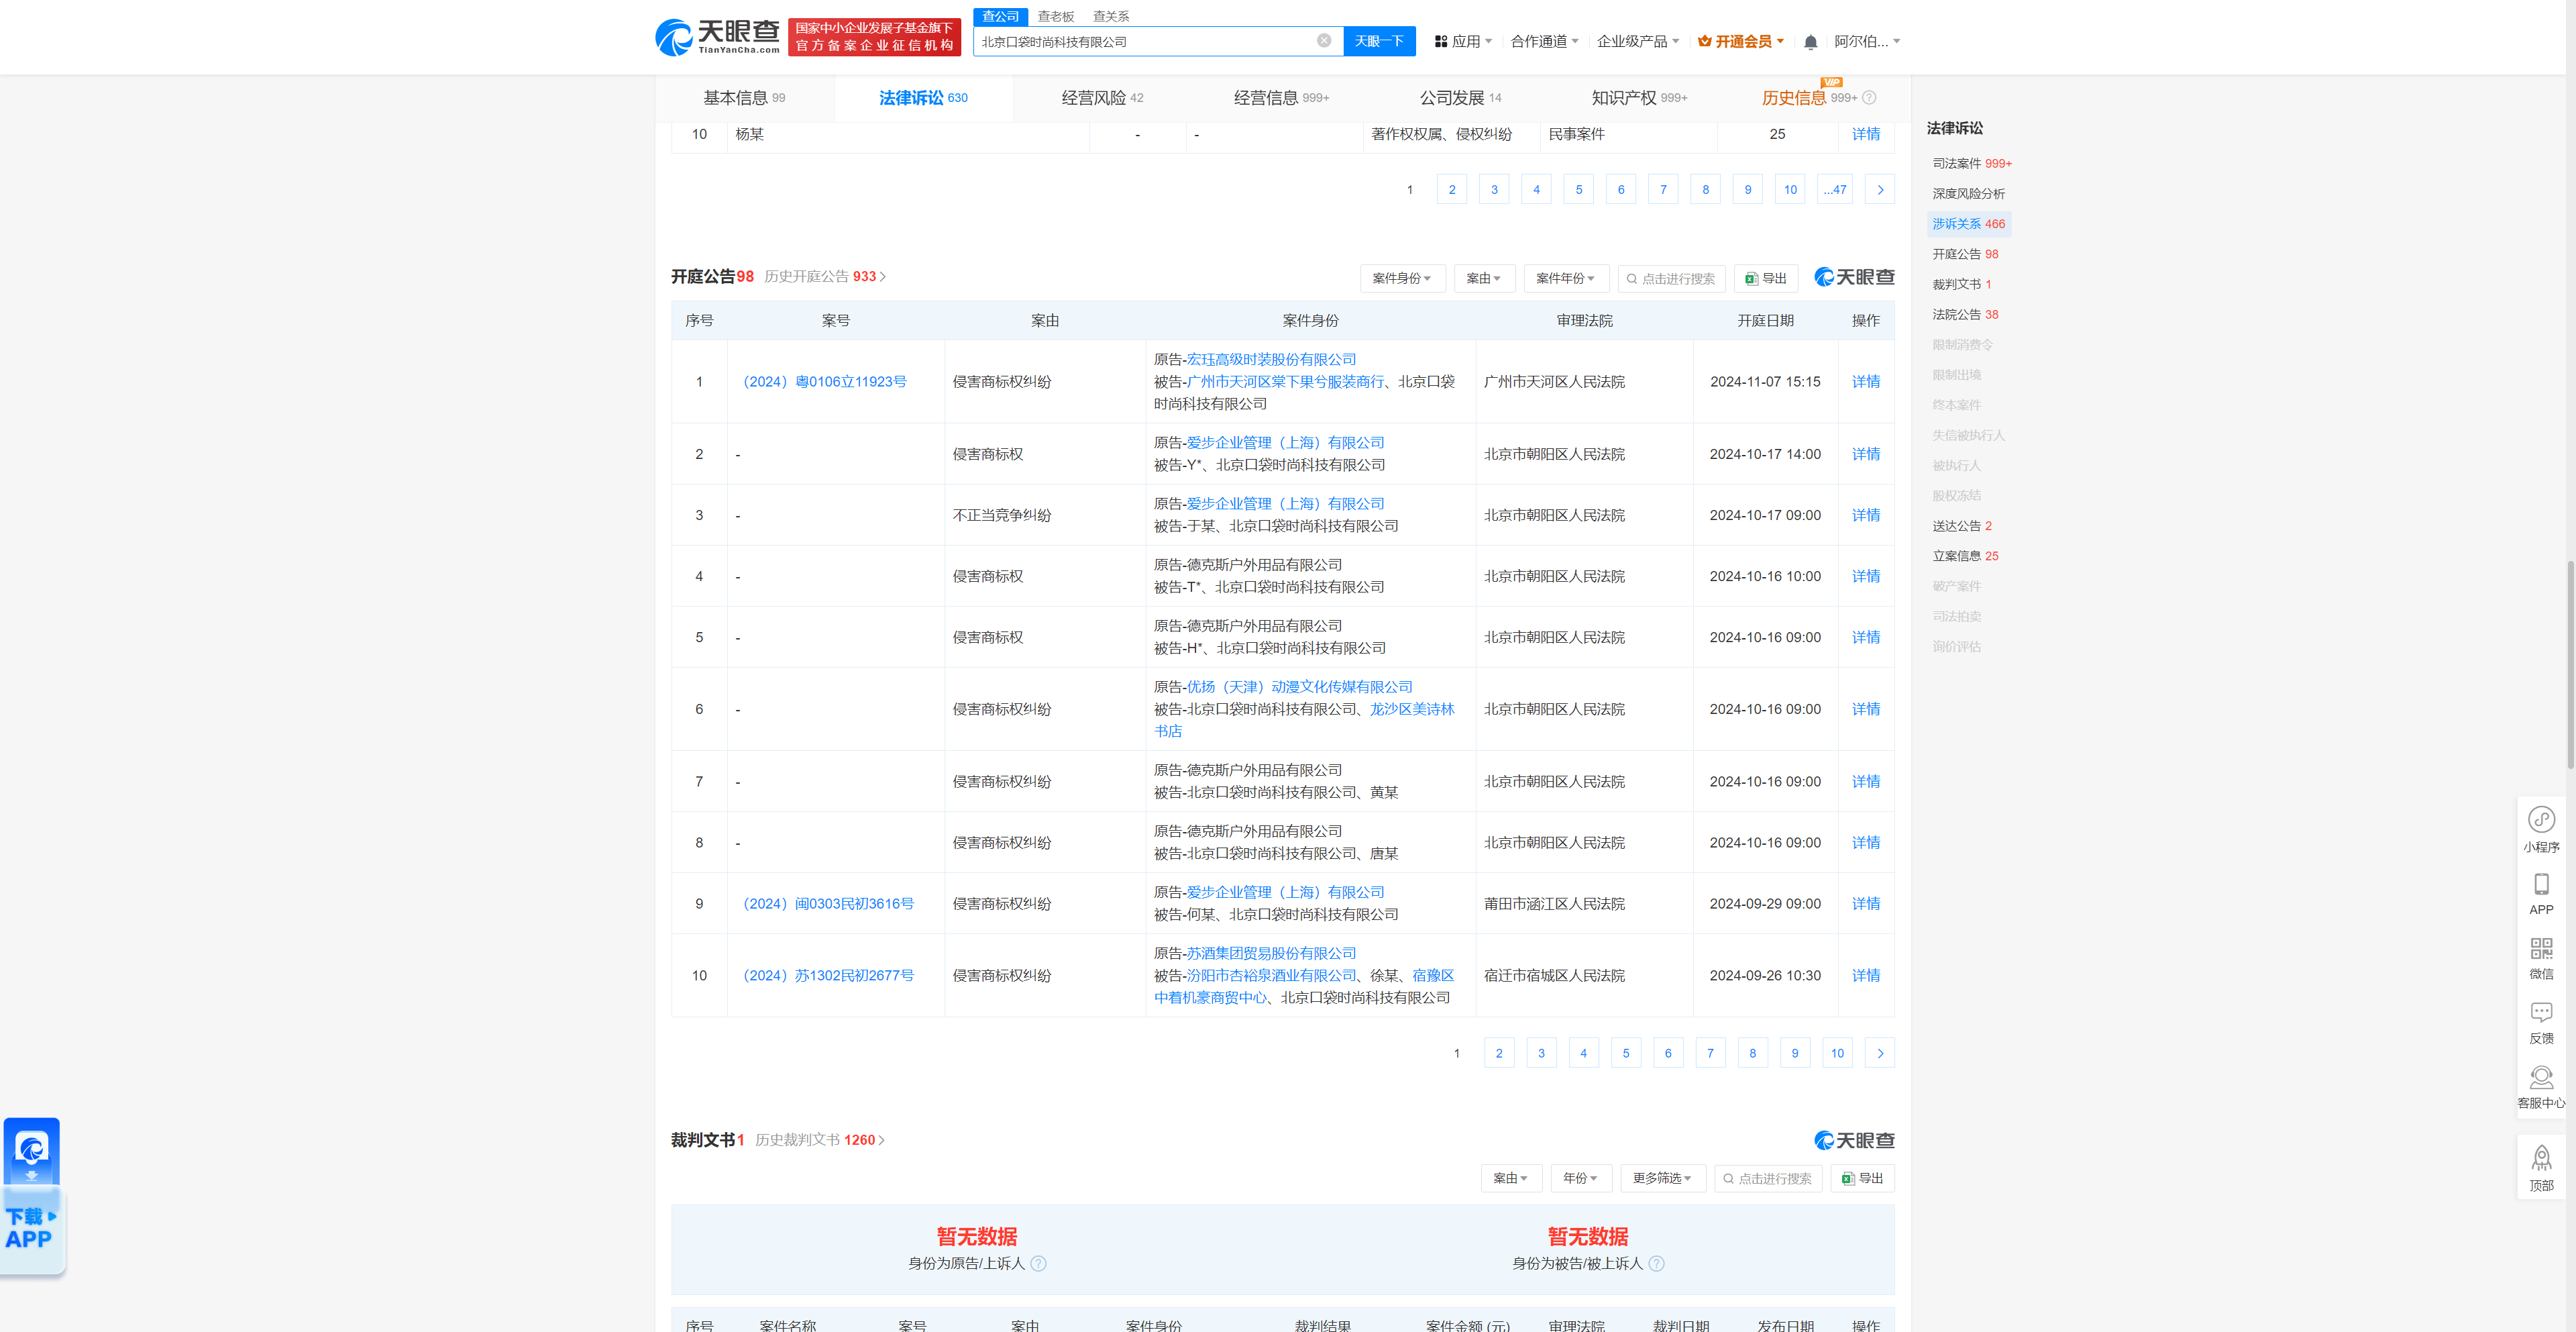View 详情 for 杨某 row 10
The width and height of the screenshot is (2576, 1332).
(x=1865, y=134)
